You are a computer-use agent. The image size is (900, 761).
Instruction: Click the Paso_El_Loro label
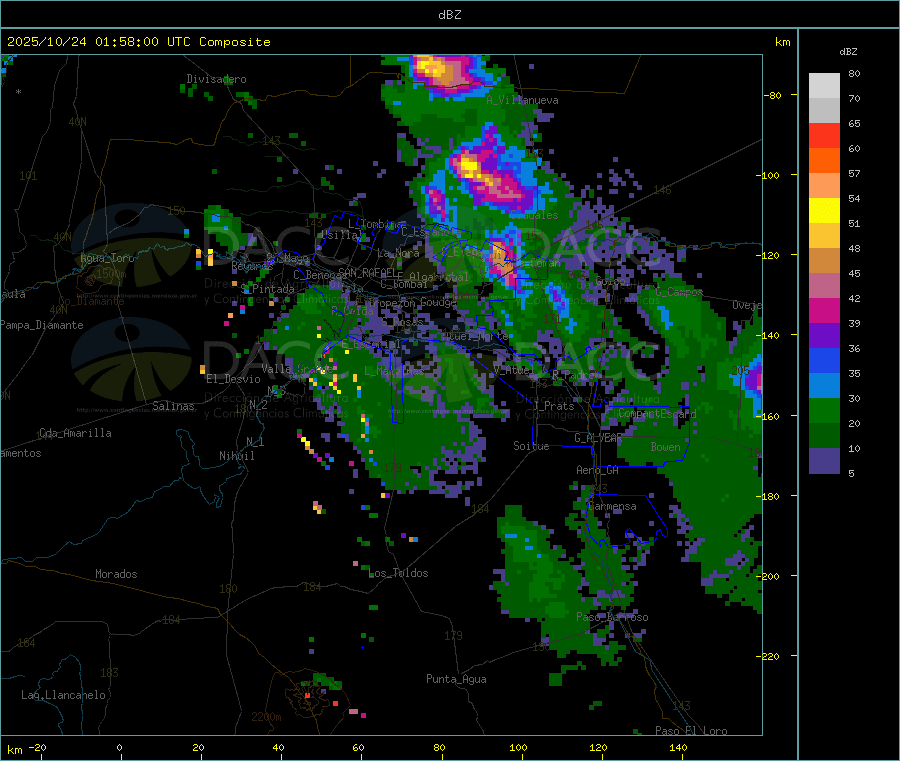pos(691,731)
